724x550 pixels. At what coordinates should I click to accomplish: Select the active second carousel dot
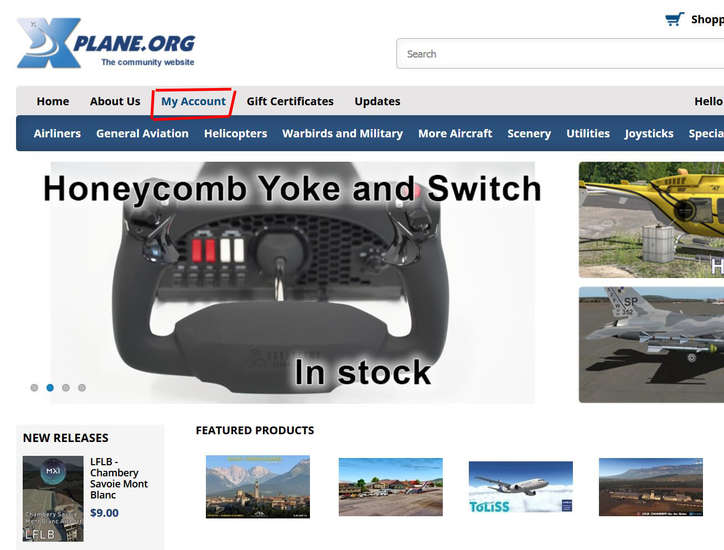click(50, 387)
